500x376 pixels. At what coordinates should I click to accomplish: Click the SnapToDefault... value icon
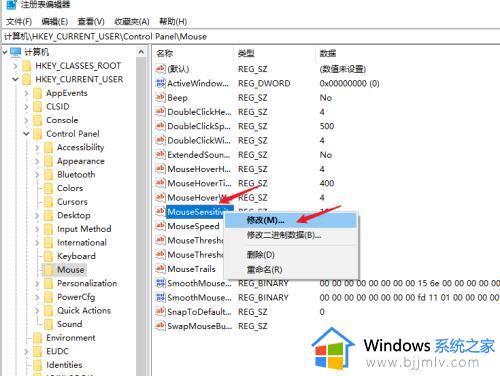(160, 312)
